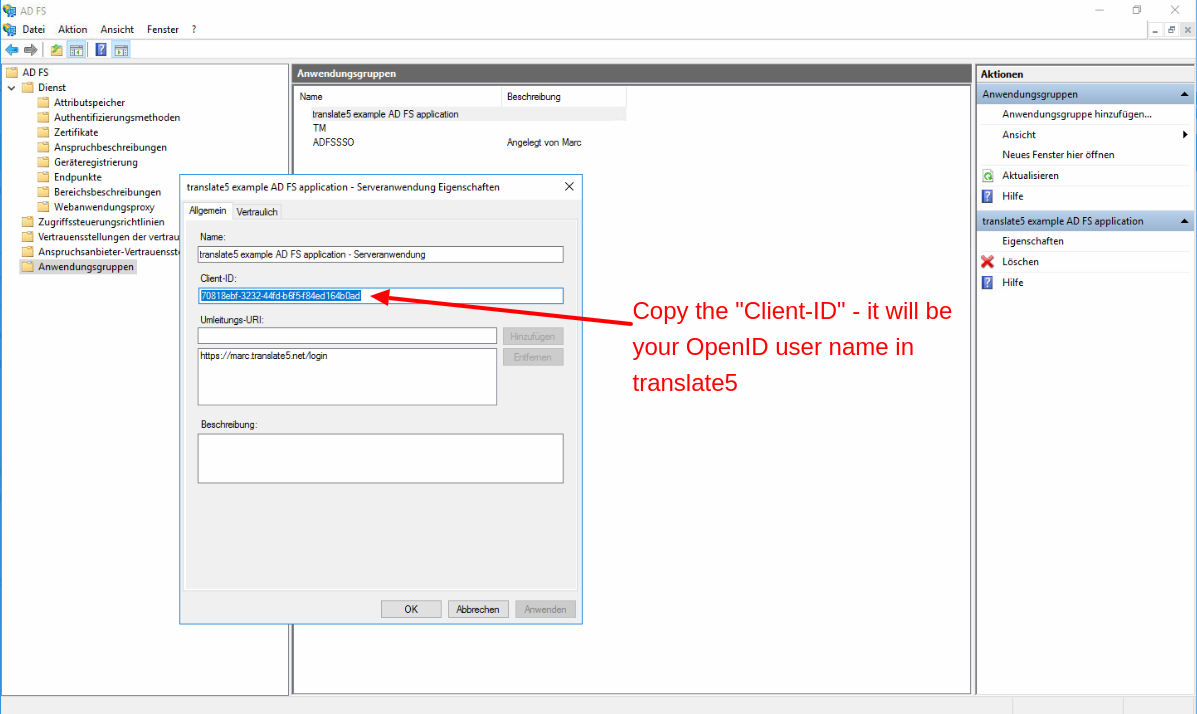Viewport: 1197px width, 714px height.
Task: Click the Forward arrow toolbar icon
Action: coord(31,50)
